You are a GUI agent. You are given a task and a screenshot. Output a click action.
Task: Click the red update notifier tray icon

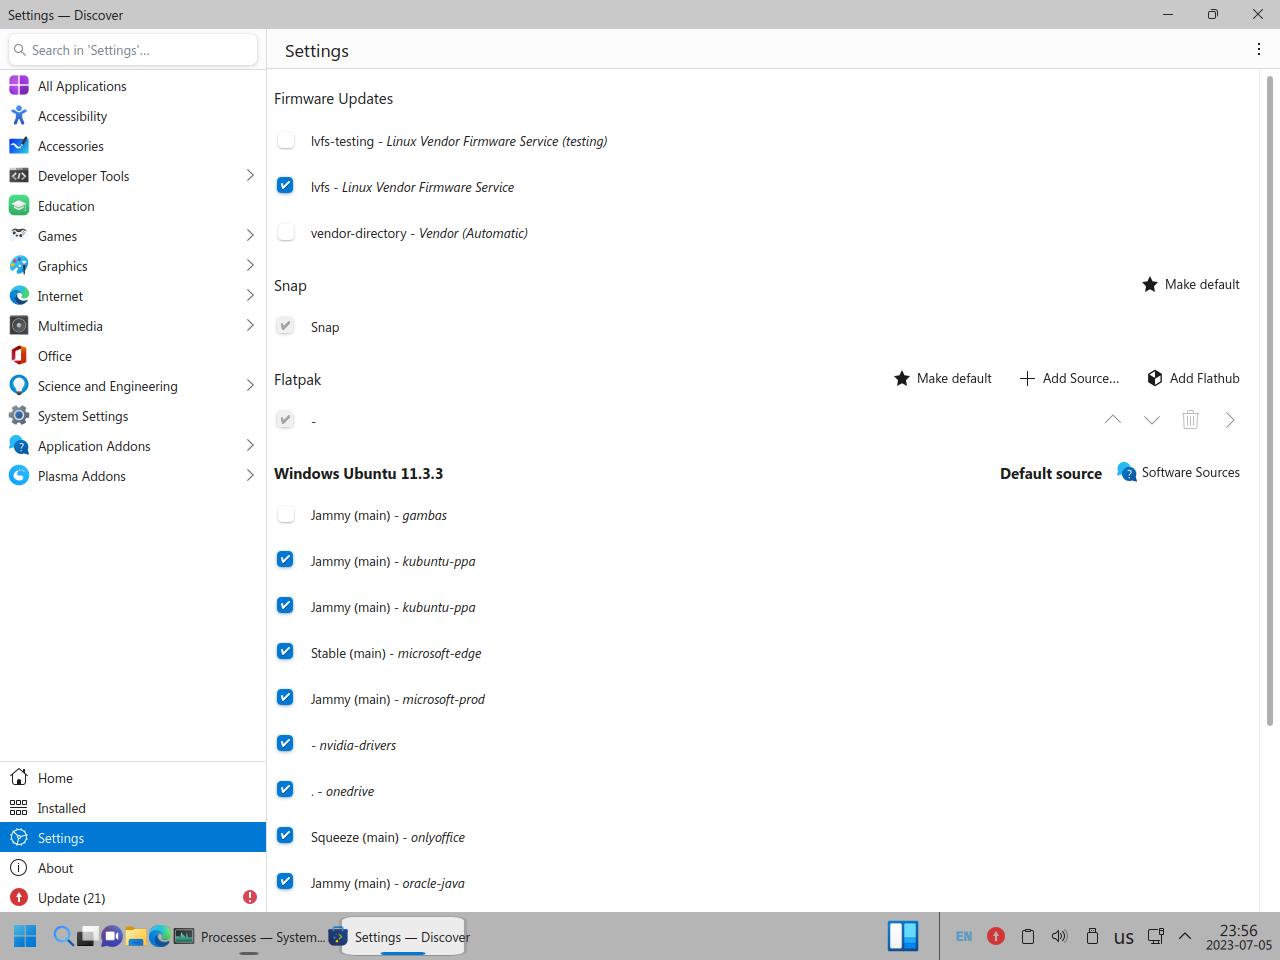995,936
